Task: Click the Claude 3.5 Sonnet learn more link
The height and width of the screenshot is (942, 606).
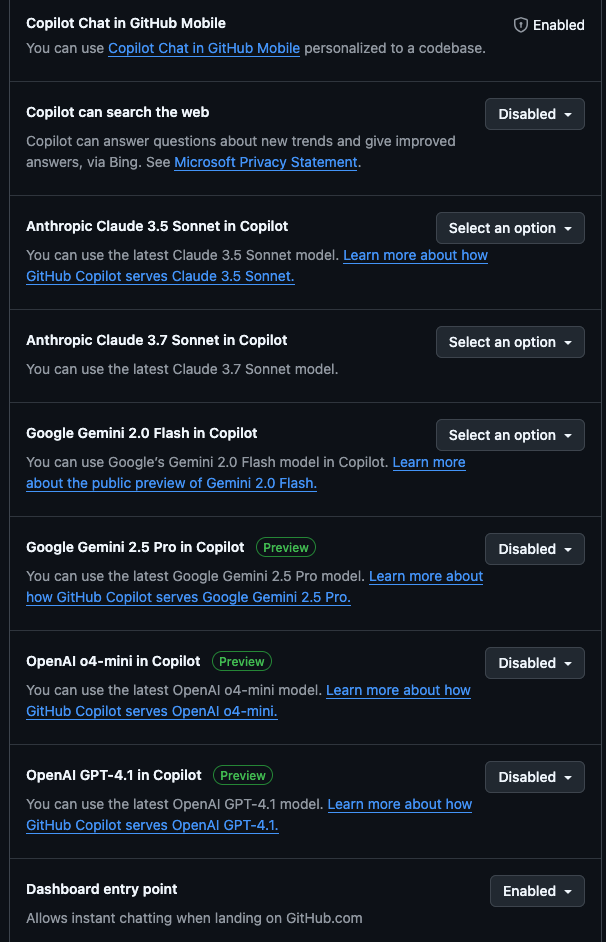Action: 415,255
